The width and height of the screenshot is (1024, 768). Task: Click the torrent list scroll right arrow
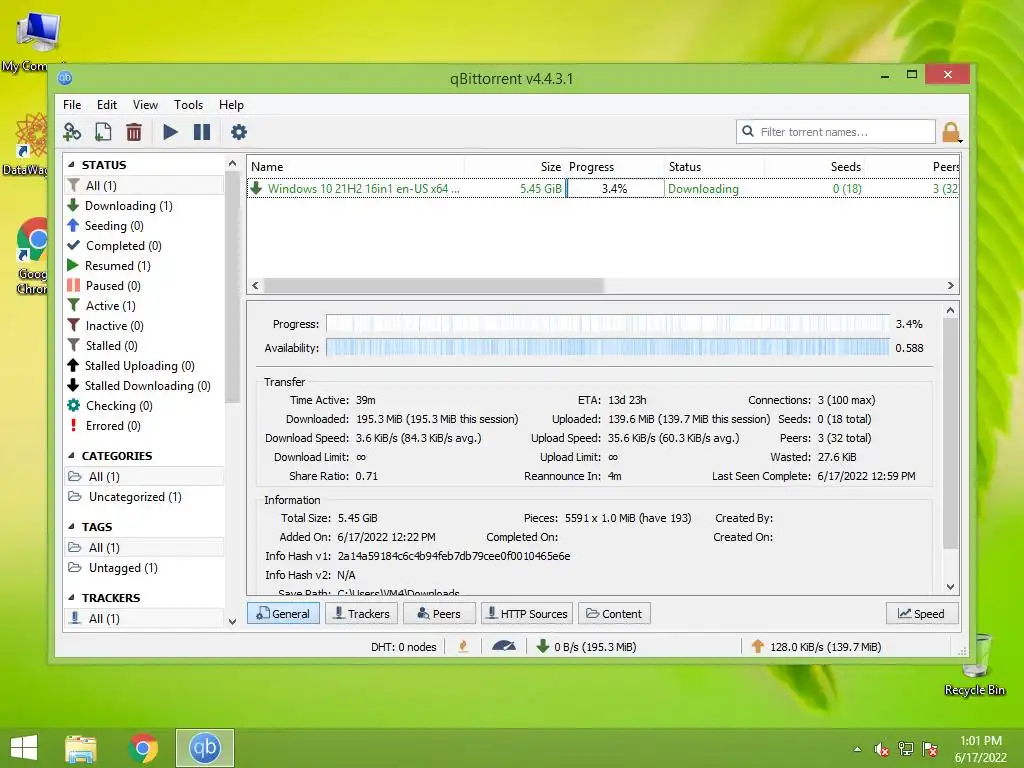click(x=950, y=285)
